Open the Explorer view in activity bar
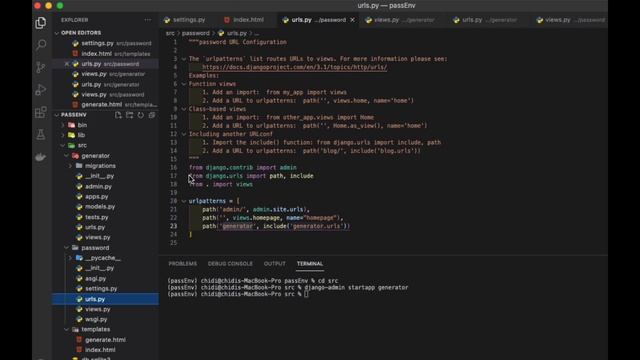 (x=40, y=23)
